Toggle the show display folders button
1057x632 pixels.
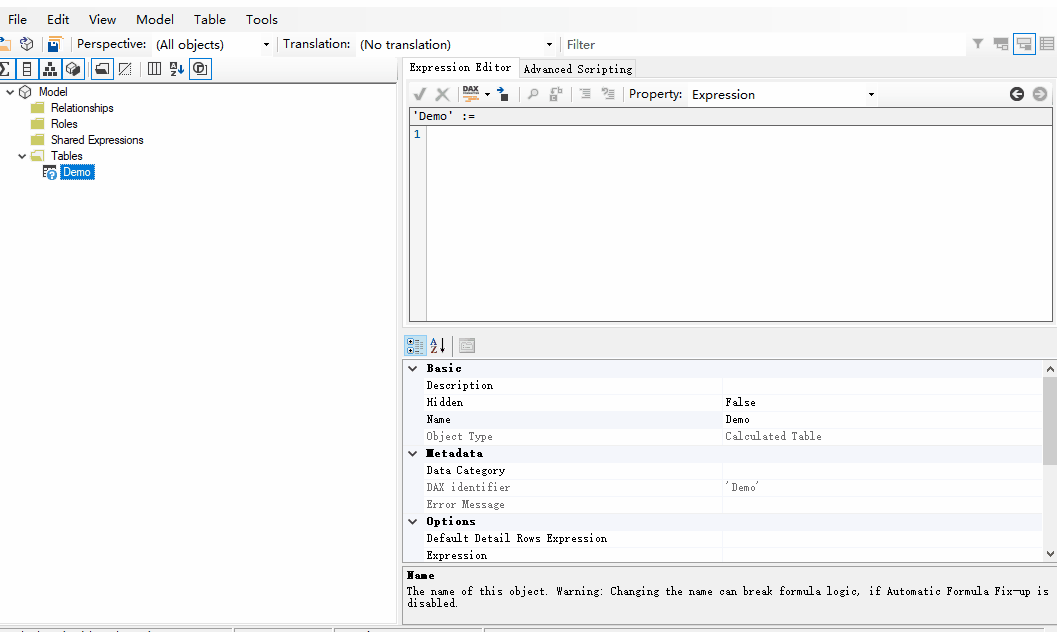tap(102, 69)
